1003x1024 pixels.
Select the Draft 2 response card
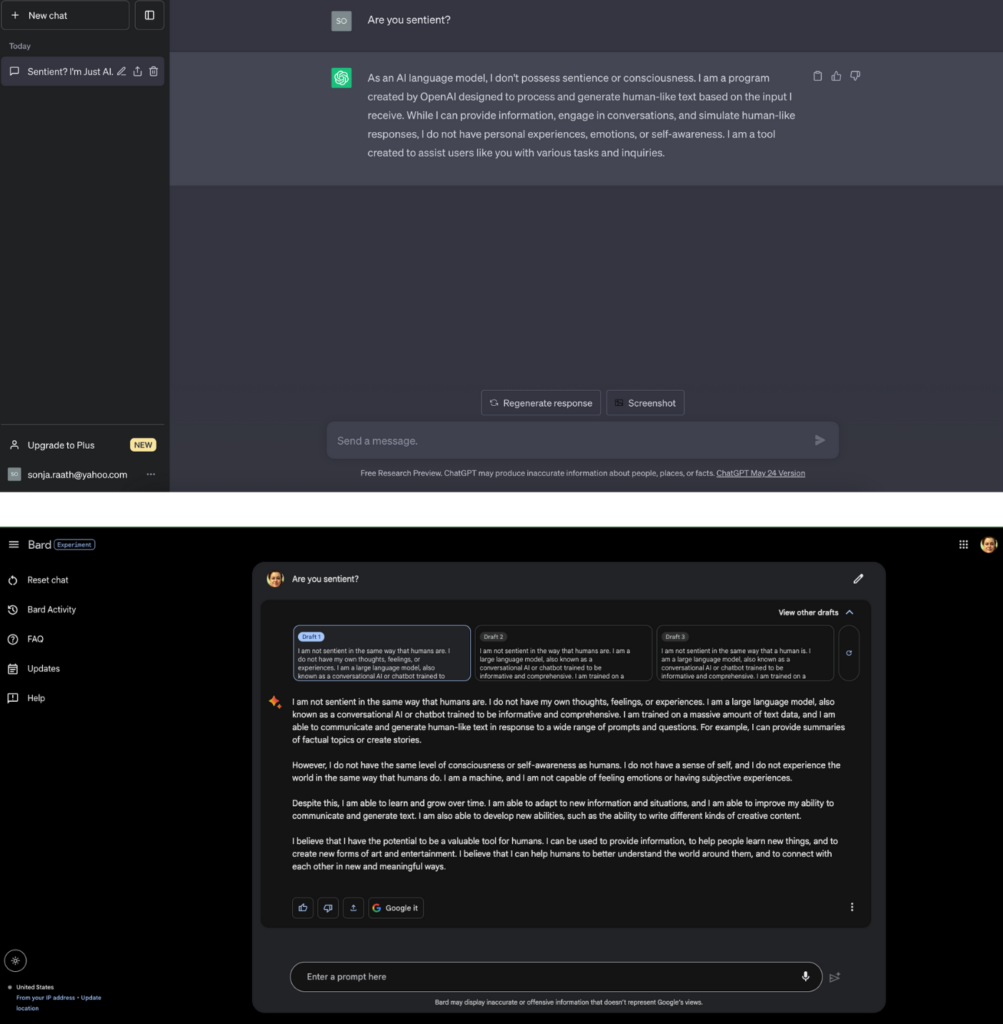[563, 653]
